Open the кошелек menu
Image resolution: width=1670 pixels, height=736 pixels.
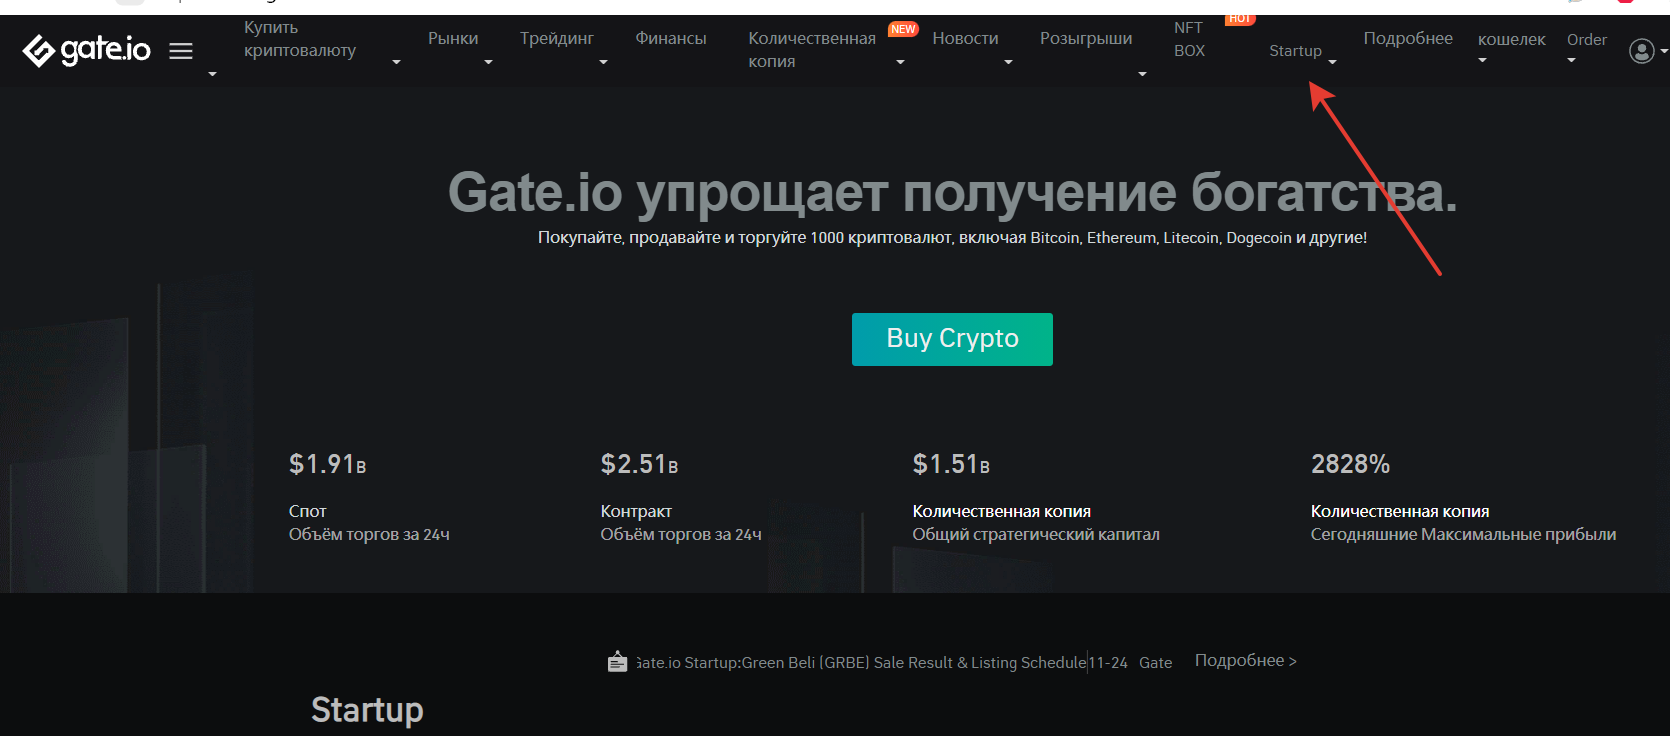coord(1512,39)
